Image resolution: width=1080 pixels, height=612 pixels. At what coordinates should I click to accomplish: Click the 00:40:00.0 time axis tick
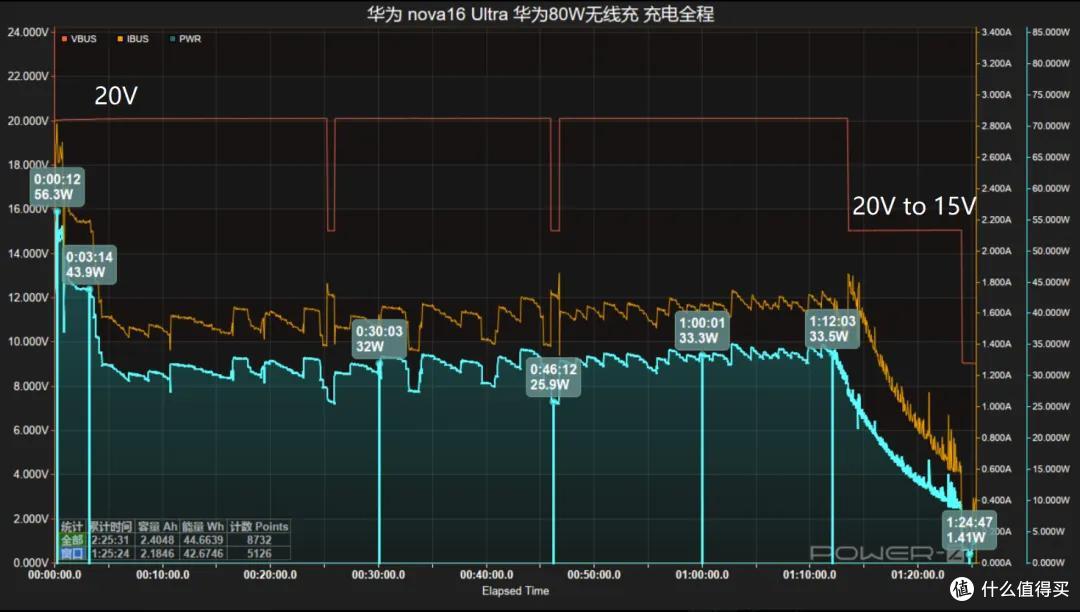coord(486,575)
